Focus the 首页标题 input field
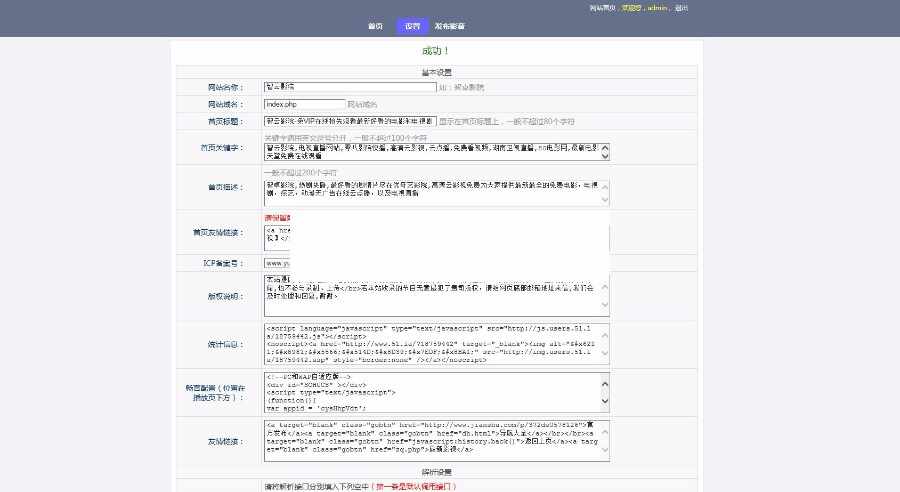This screenshot has height=492, width=900. coord(350,121)
